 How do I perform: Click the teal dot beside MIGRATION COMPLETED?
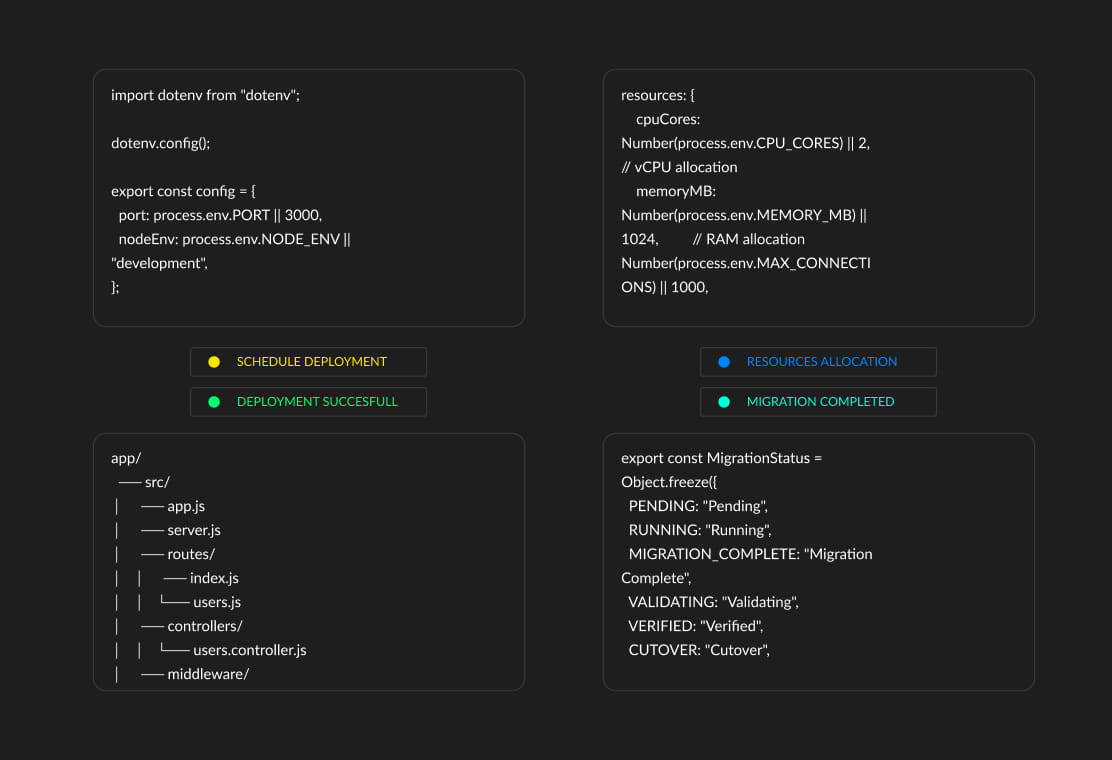click(724, 402)
